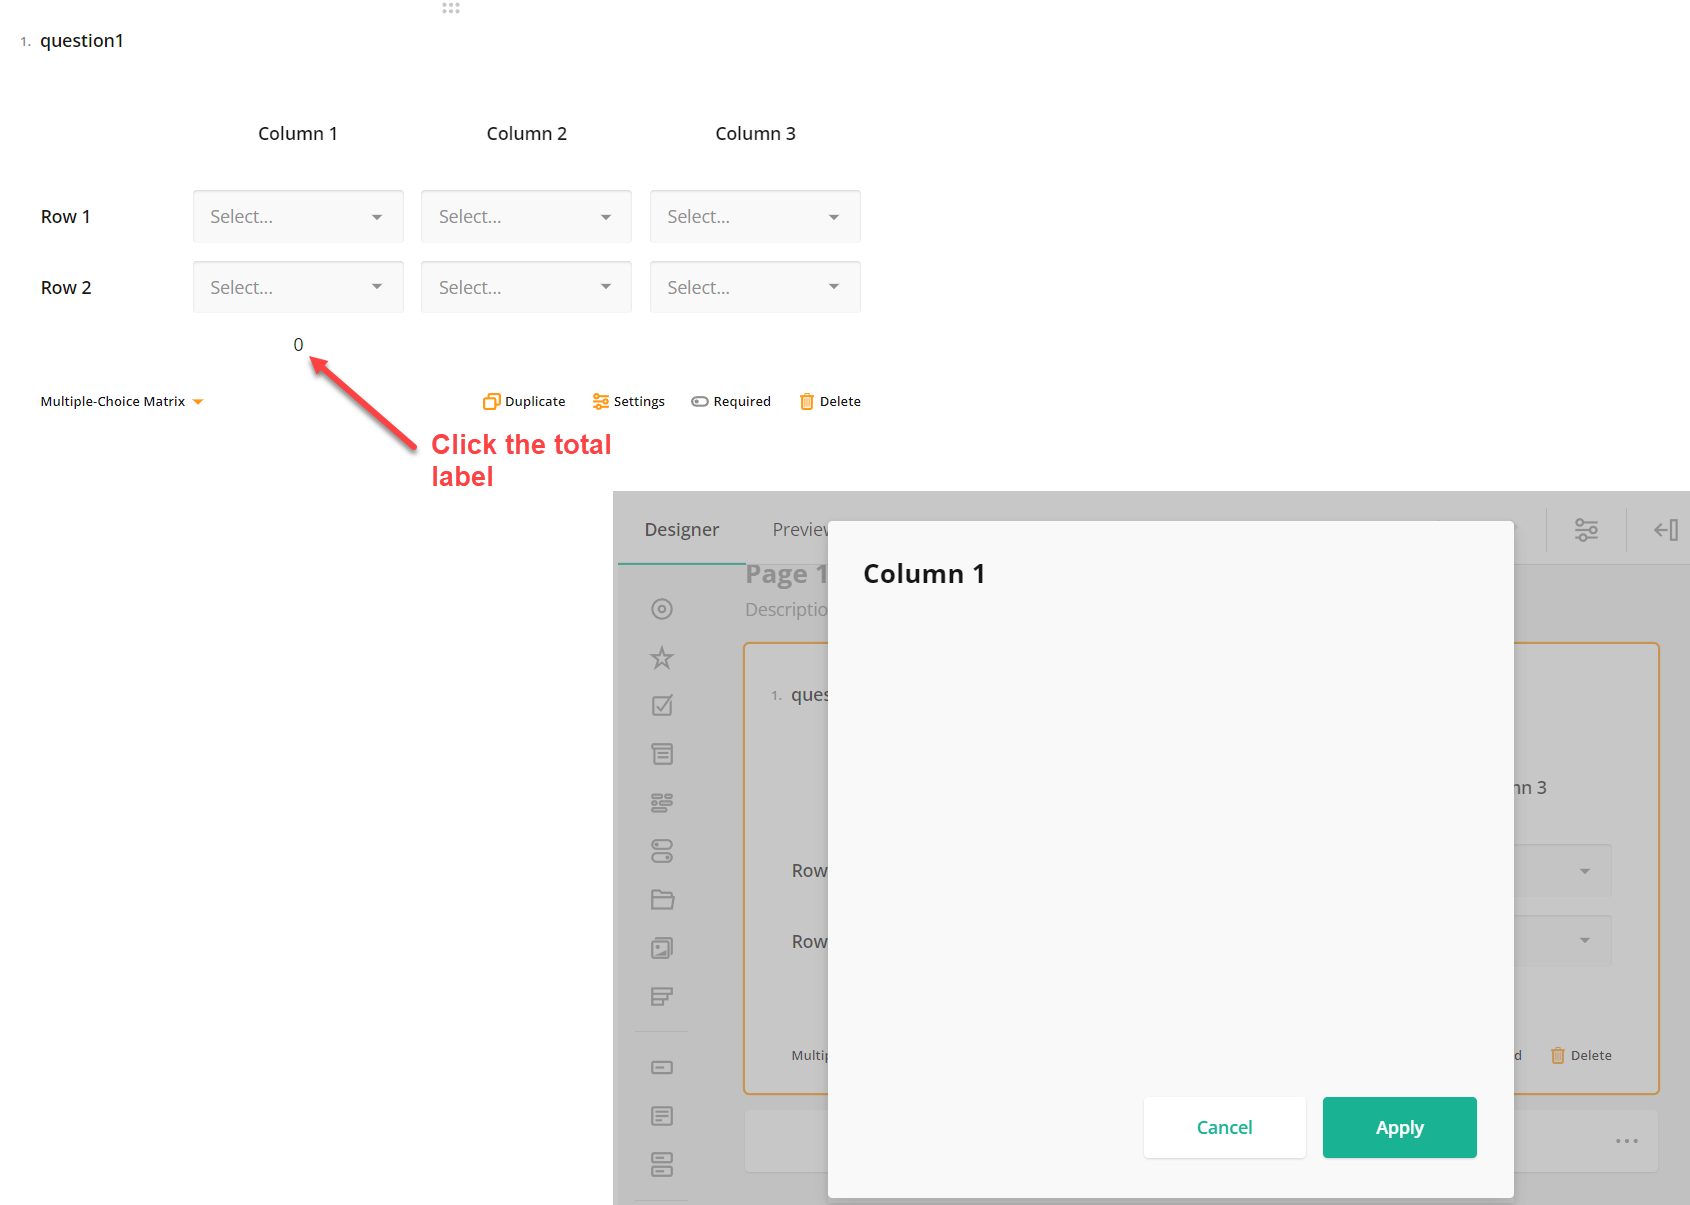
Task: Select the Rating Scale star icon
Action: coord(661,658)
